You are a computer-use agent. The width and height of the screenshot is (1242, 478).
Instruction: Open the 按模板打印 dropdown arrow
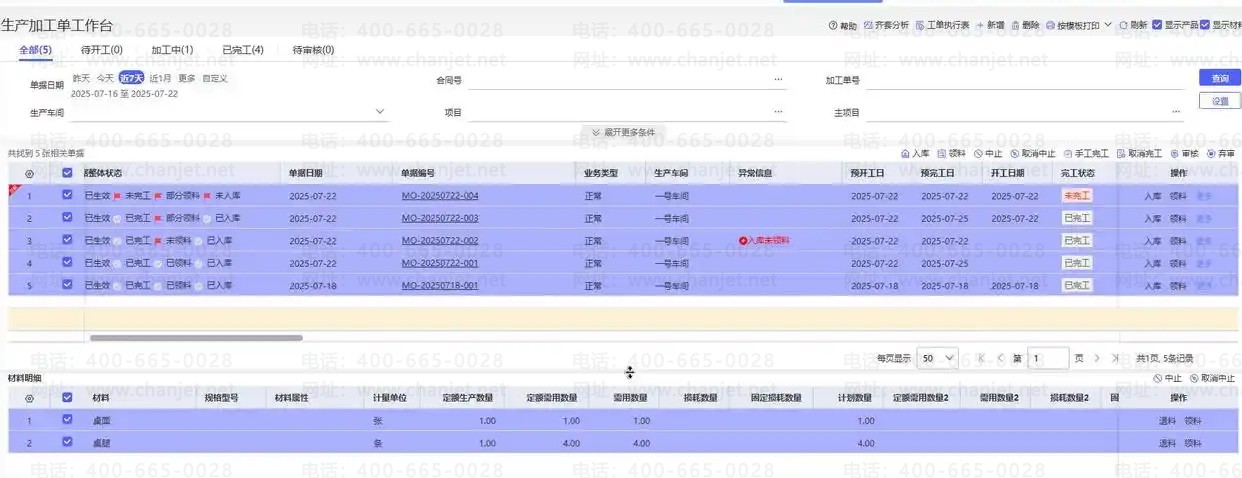click(x=1108, y=25)
